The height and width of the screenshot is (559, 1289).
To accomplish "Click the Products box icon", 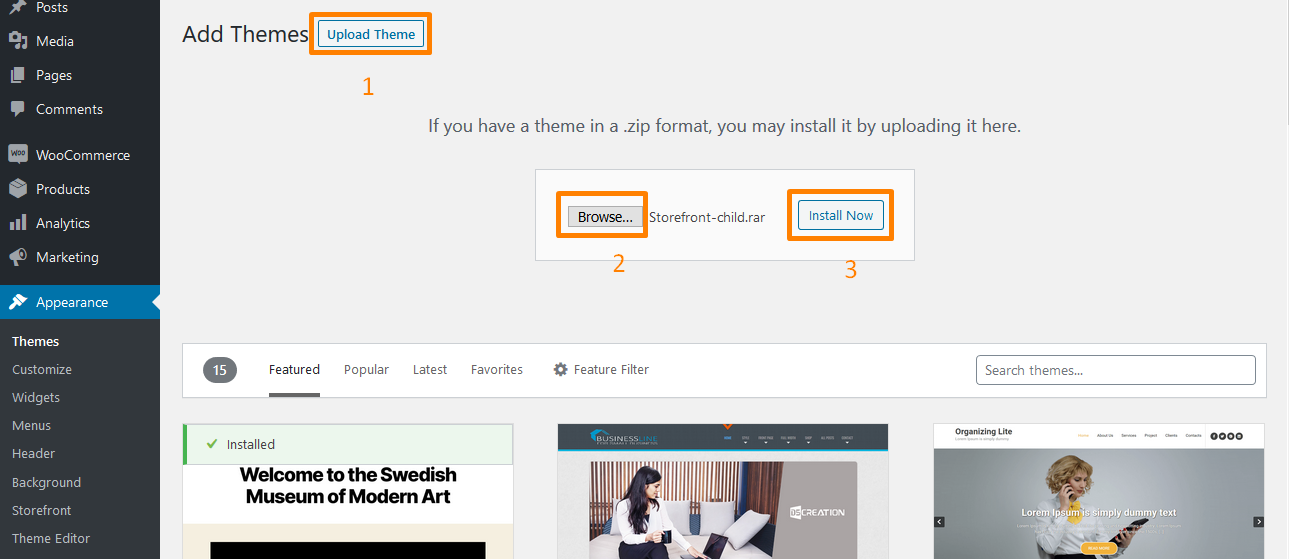I will (18, 189).
